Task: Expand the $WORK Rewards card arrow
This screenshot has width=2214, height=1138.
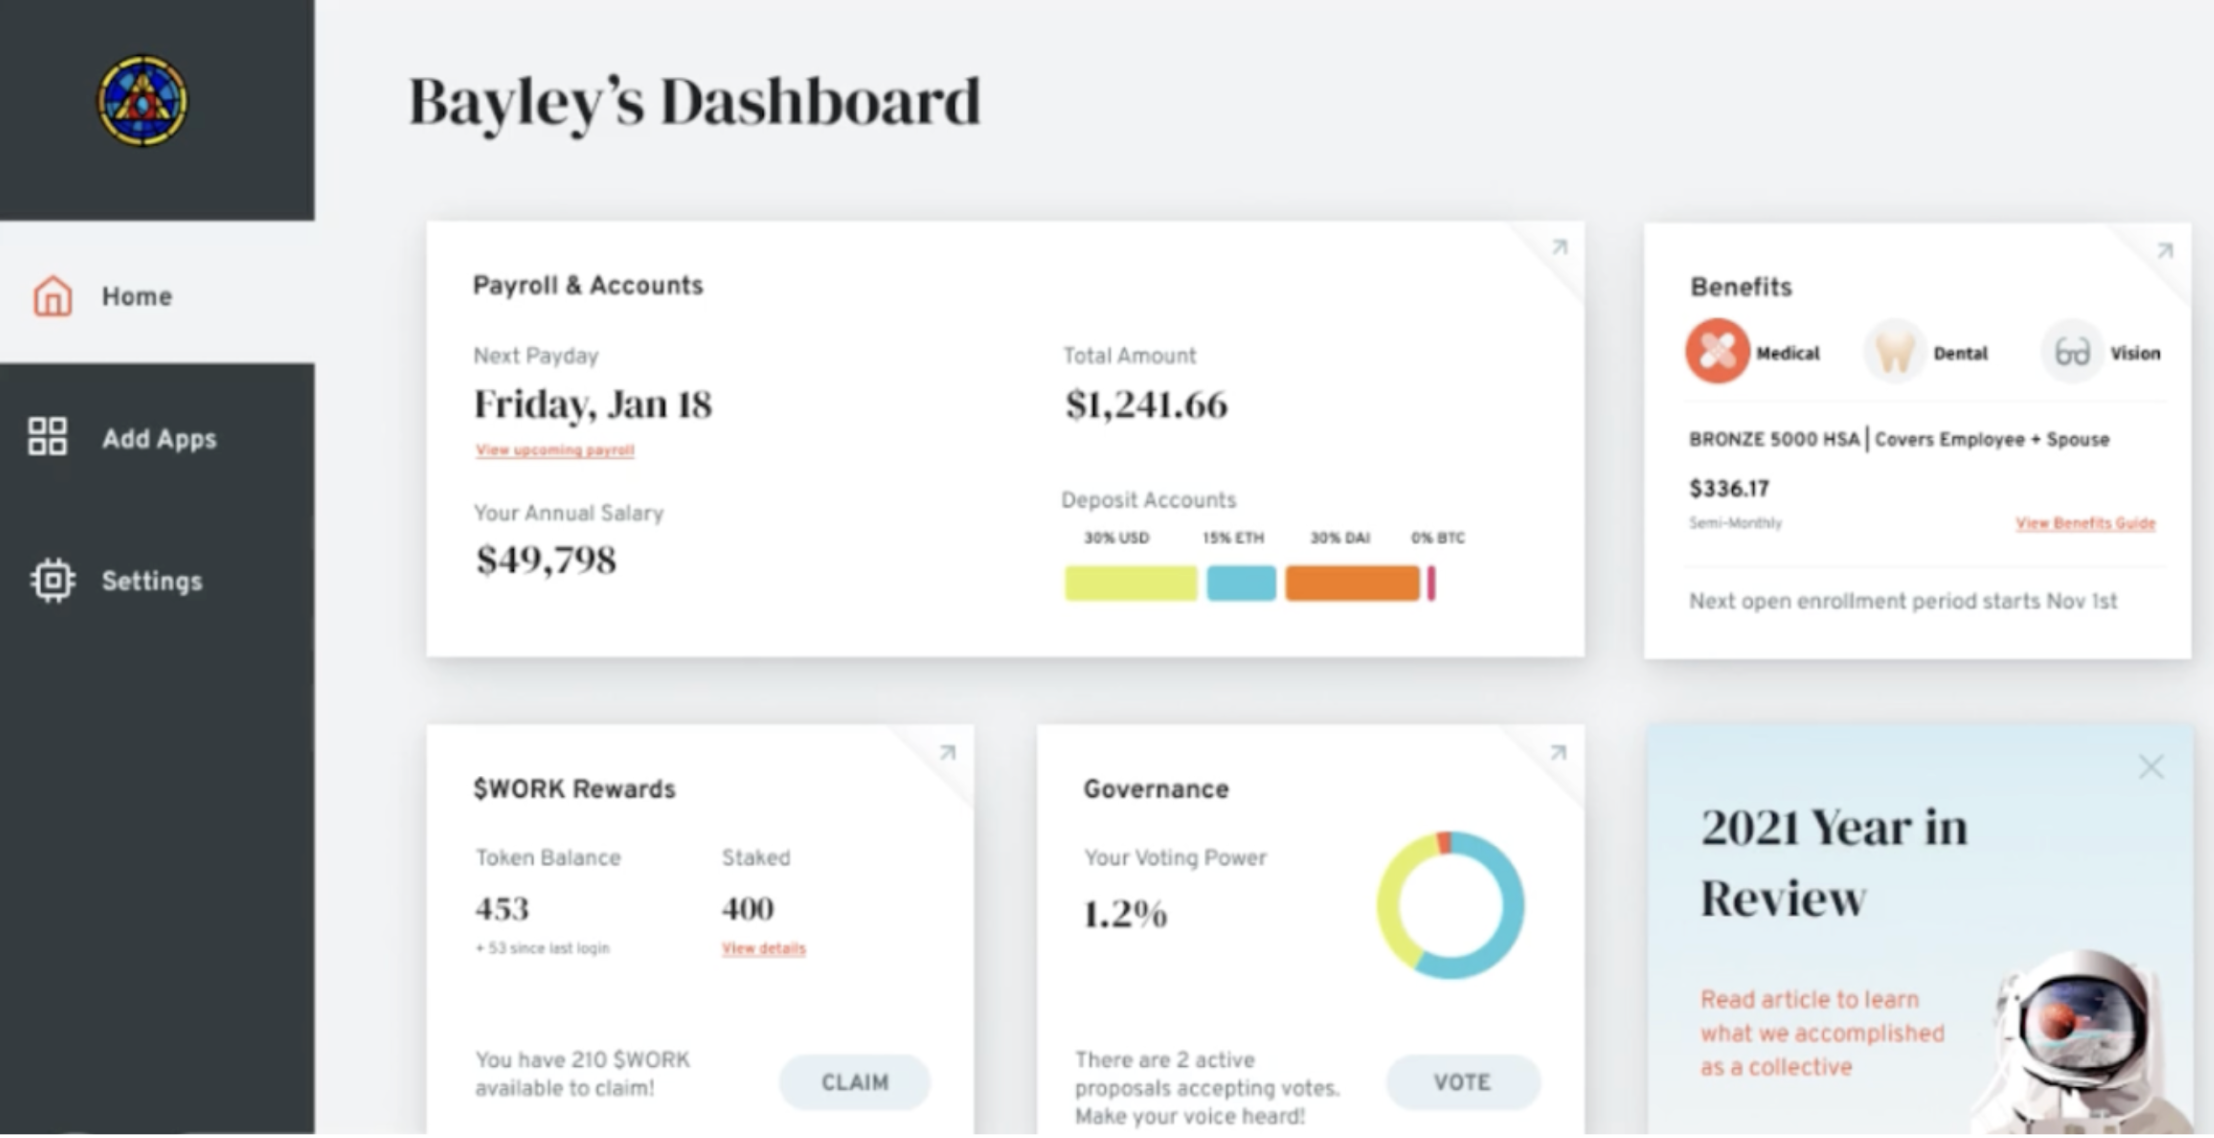Action: tap(947, 752)
